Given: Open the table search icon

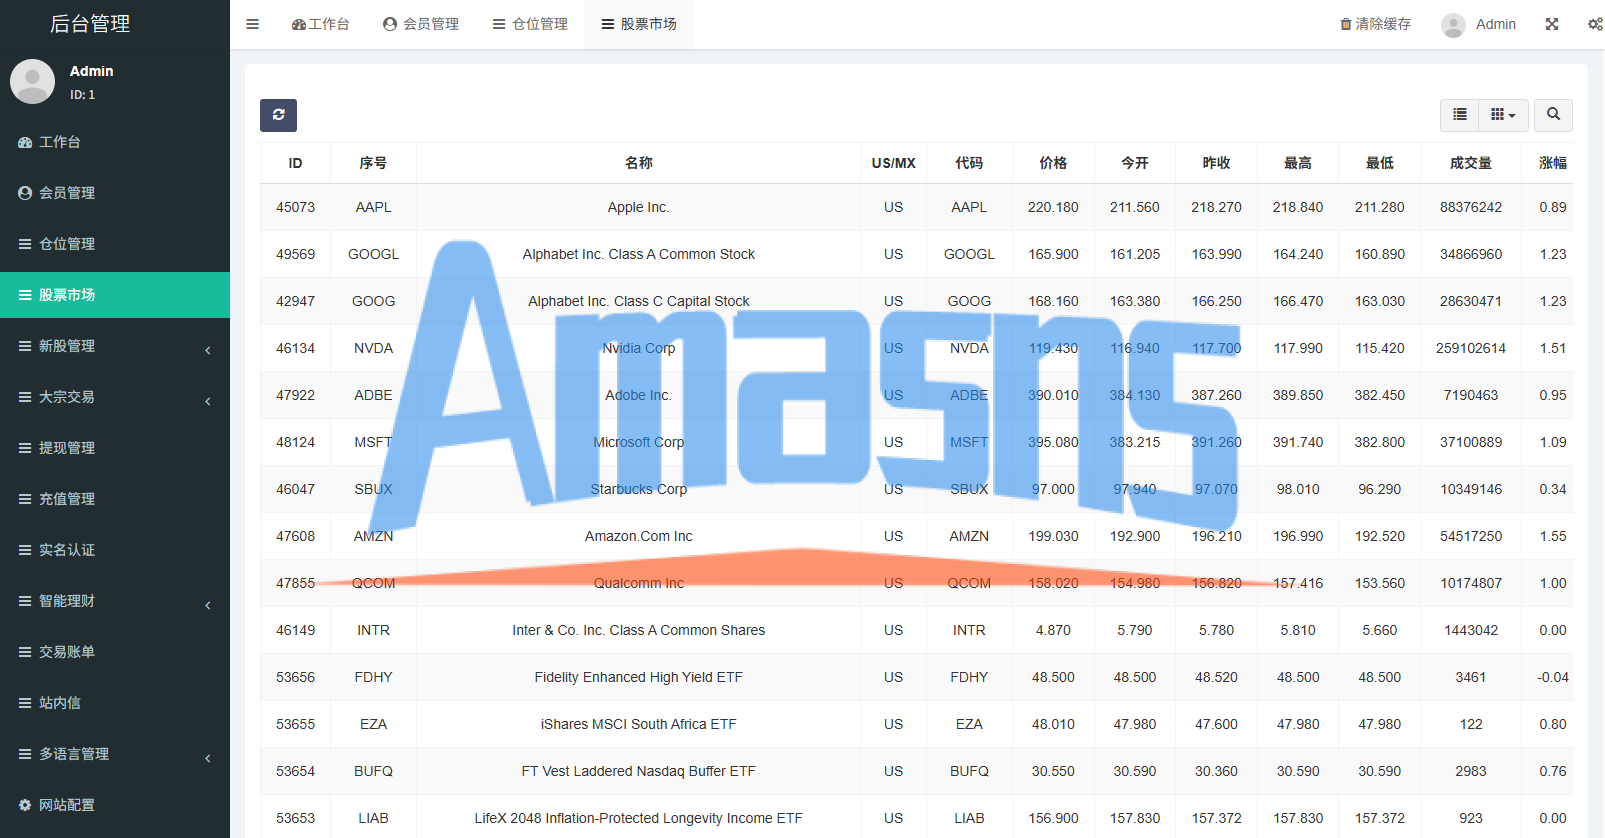Looking at the screenshot, I should [x=1553, y=115].
